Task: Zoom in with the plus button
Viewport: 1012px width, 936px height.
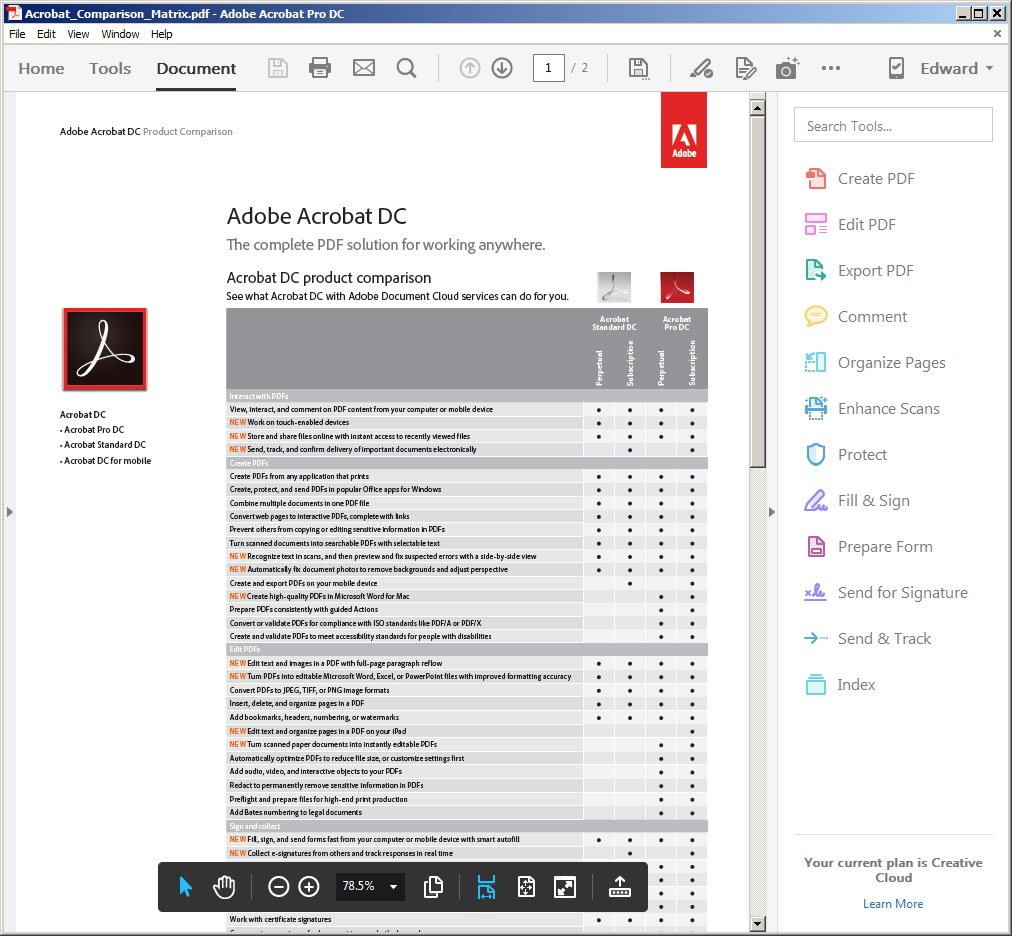Action: tap(309, 887)
